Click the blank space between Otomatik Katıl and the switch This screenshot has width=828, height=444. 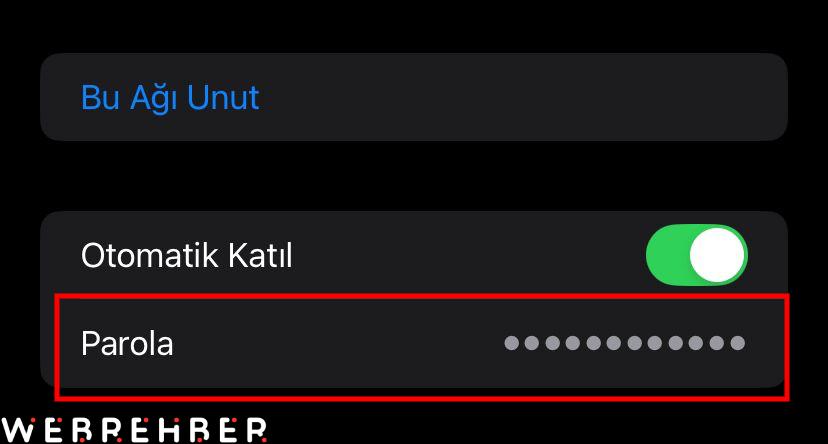pyautogui.click(x=469, y=256)
